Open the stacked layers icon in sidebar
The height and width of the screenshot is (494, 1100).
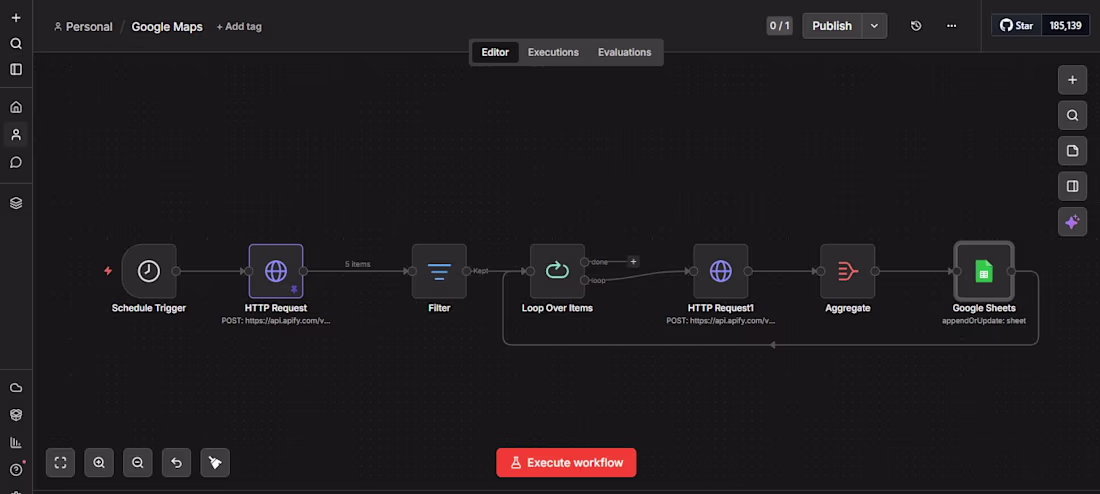click(x=16, y=203)
